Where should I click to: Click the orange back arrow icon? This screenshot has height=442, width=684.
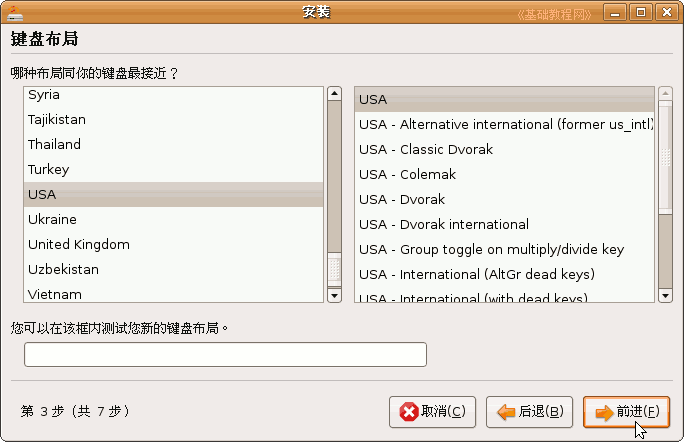coord(506,411)
